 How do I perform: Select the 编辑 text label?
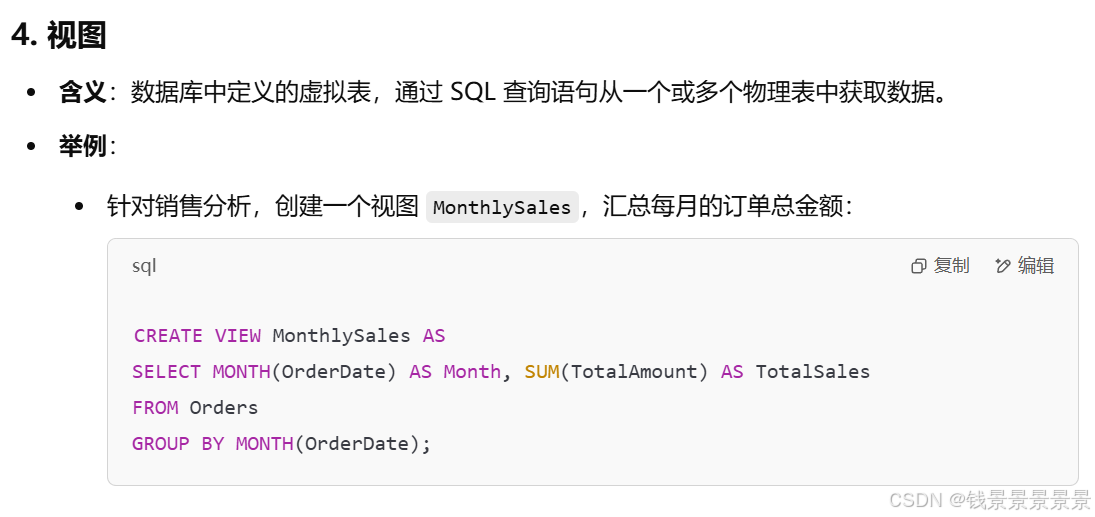coord(1036,265)
